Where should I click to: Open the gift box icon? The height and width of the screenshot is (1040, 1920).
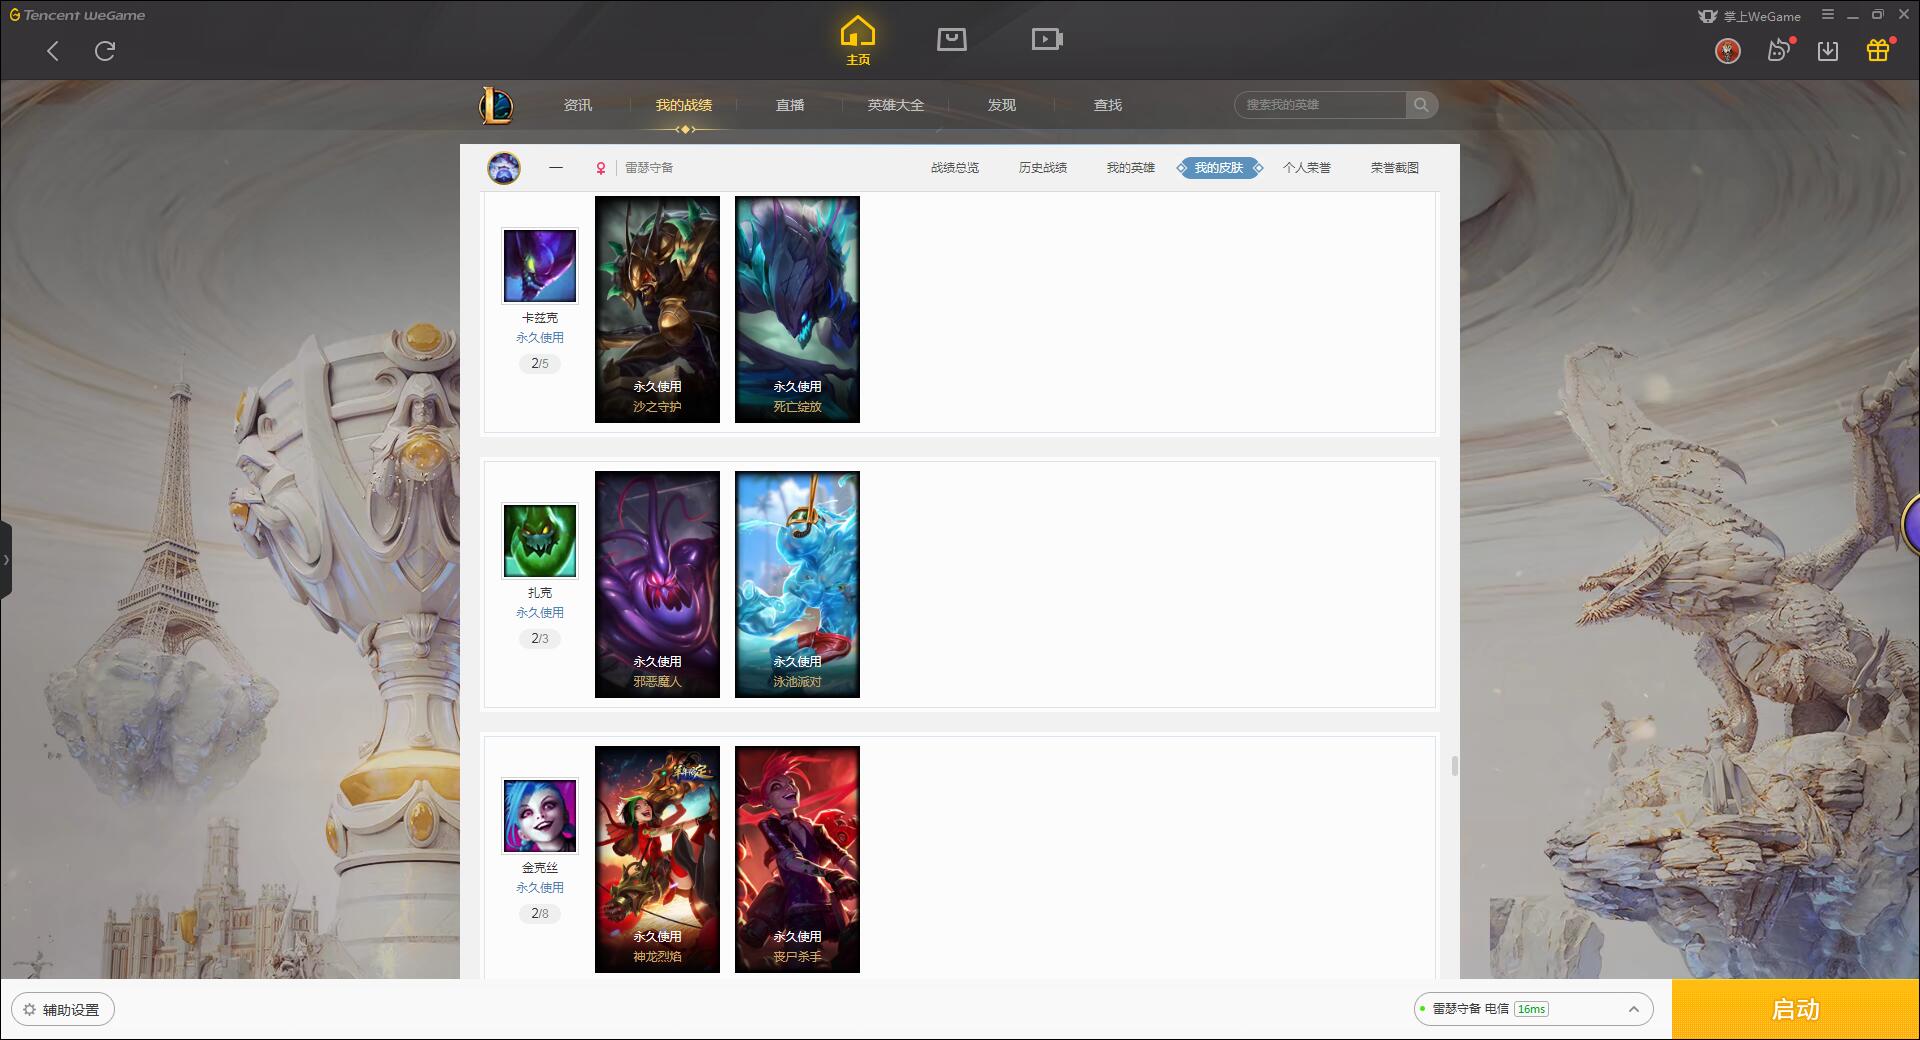pos(1878,50)
